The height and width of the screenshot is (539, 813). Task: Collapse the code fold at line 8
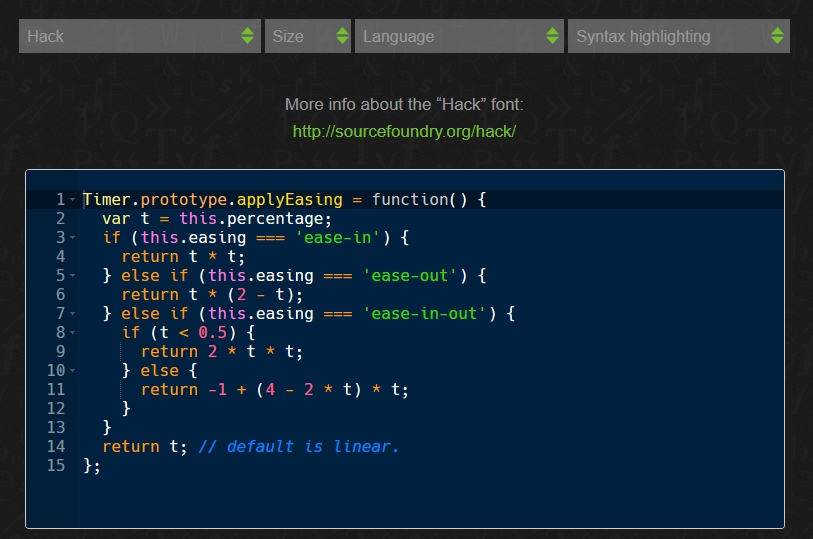(73, 332)
